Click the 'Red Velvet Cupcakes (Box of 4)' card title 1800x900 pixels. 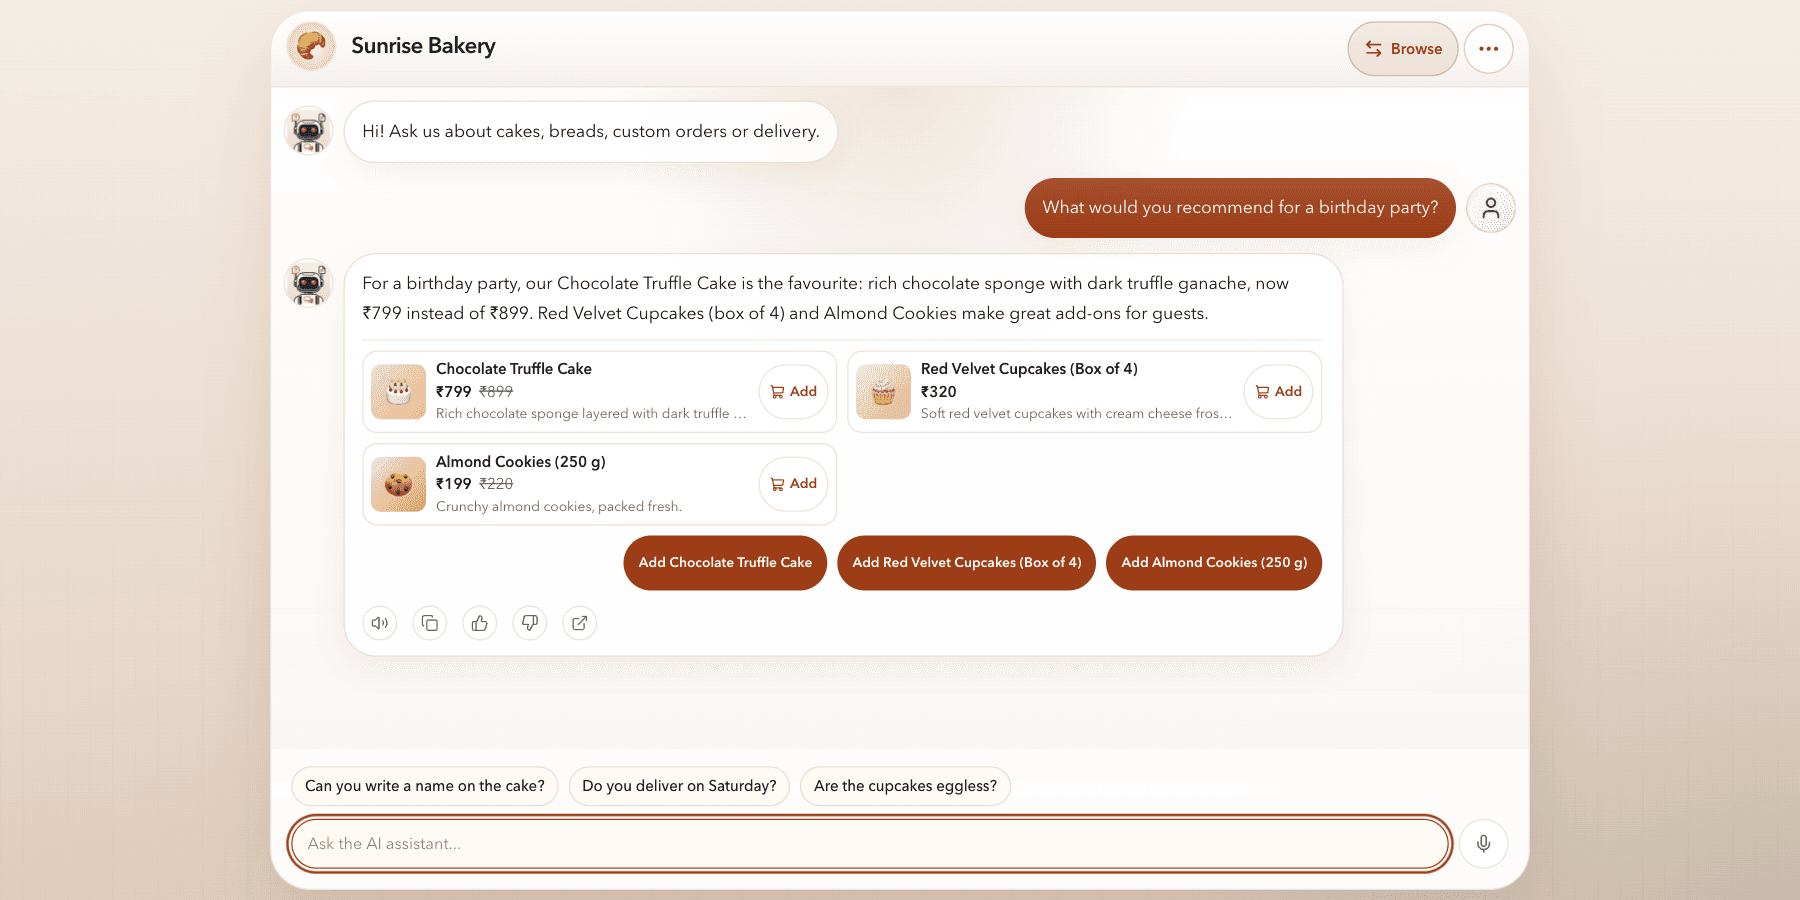[x=1029, y=369]
